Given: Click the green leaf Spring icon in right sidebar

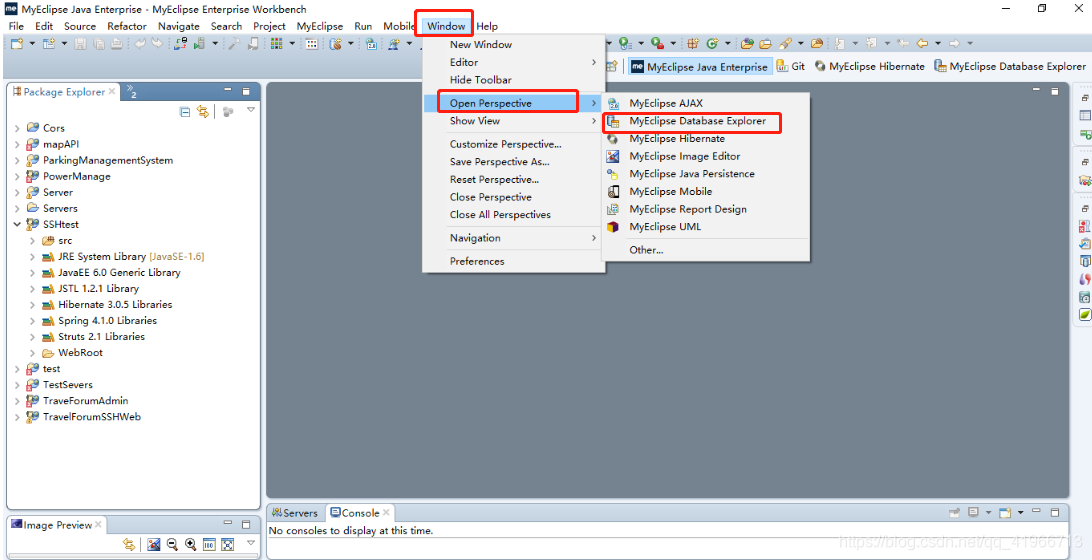Looking at the screenshot, I should tap(1084, 315).
